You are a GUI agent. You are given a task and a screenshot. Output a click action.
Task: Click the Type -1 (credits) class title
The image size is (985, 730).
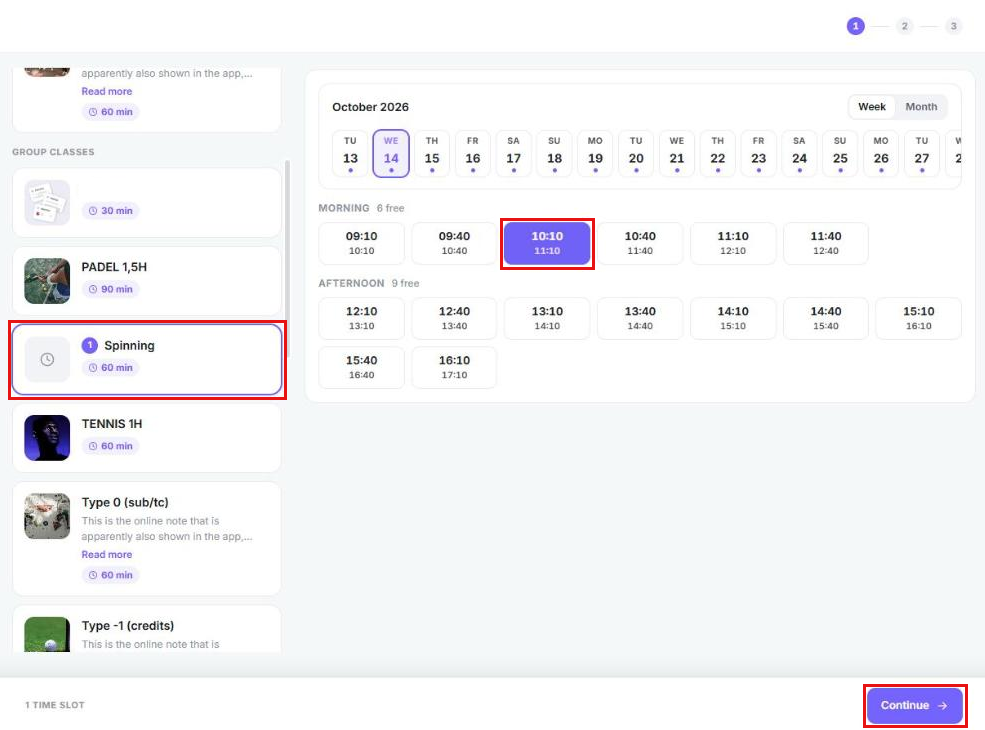coord(128,626)
